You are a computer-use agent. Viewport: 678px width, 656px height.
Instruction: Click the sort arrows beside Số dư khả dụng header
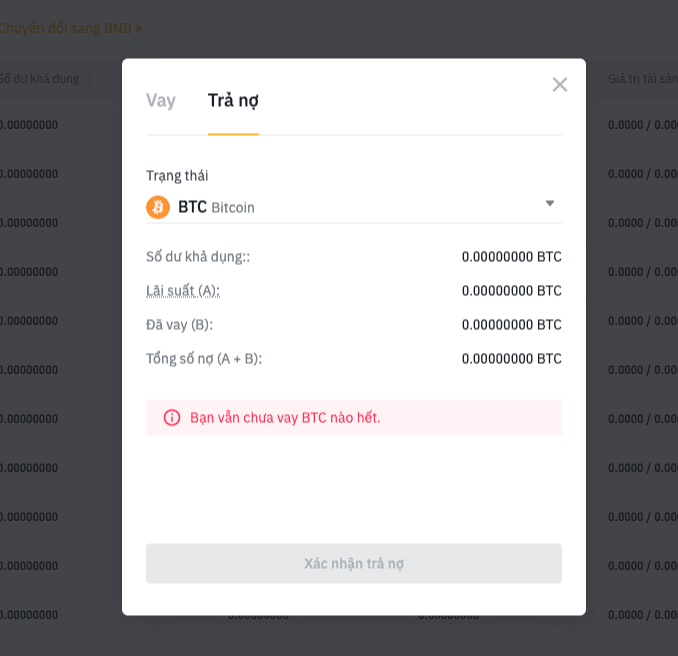click(x=89, y=80)
